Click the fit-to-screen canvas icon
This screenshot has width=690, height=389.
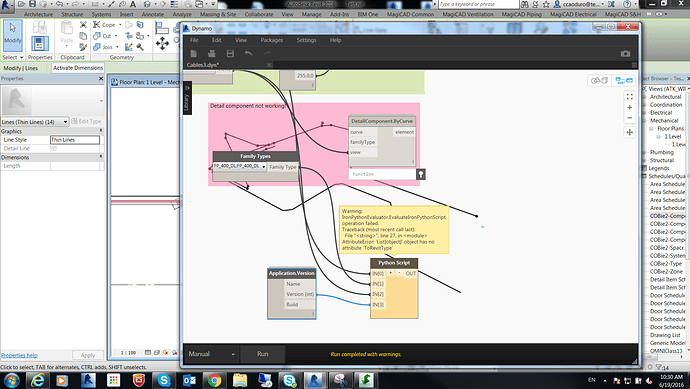coord(630,96)
